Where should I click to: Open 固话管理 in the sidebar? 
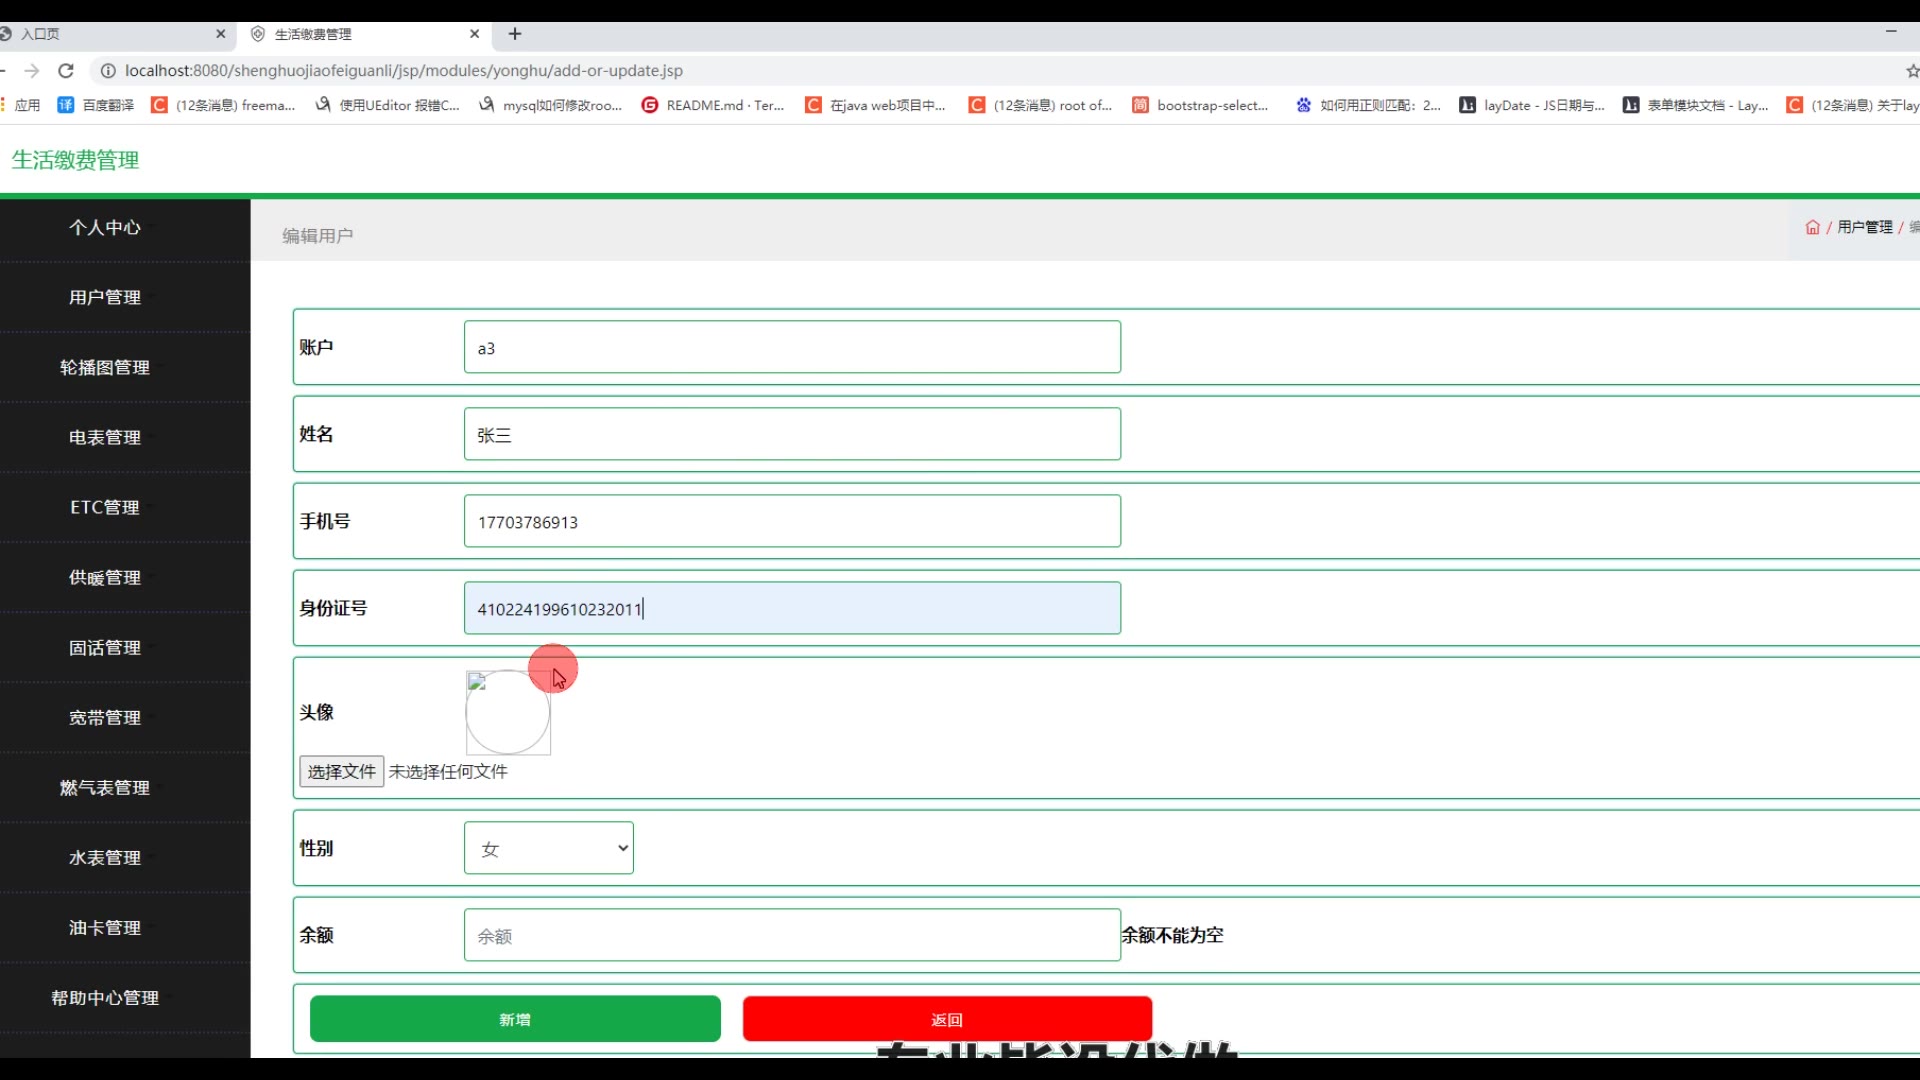tap(105, 648)
